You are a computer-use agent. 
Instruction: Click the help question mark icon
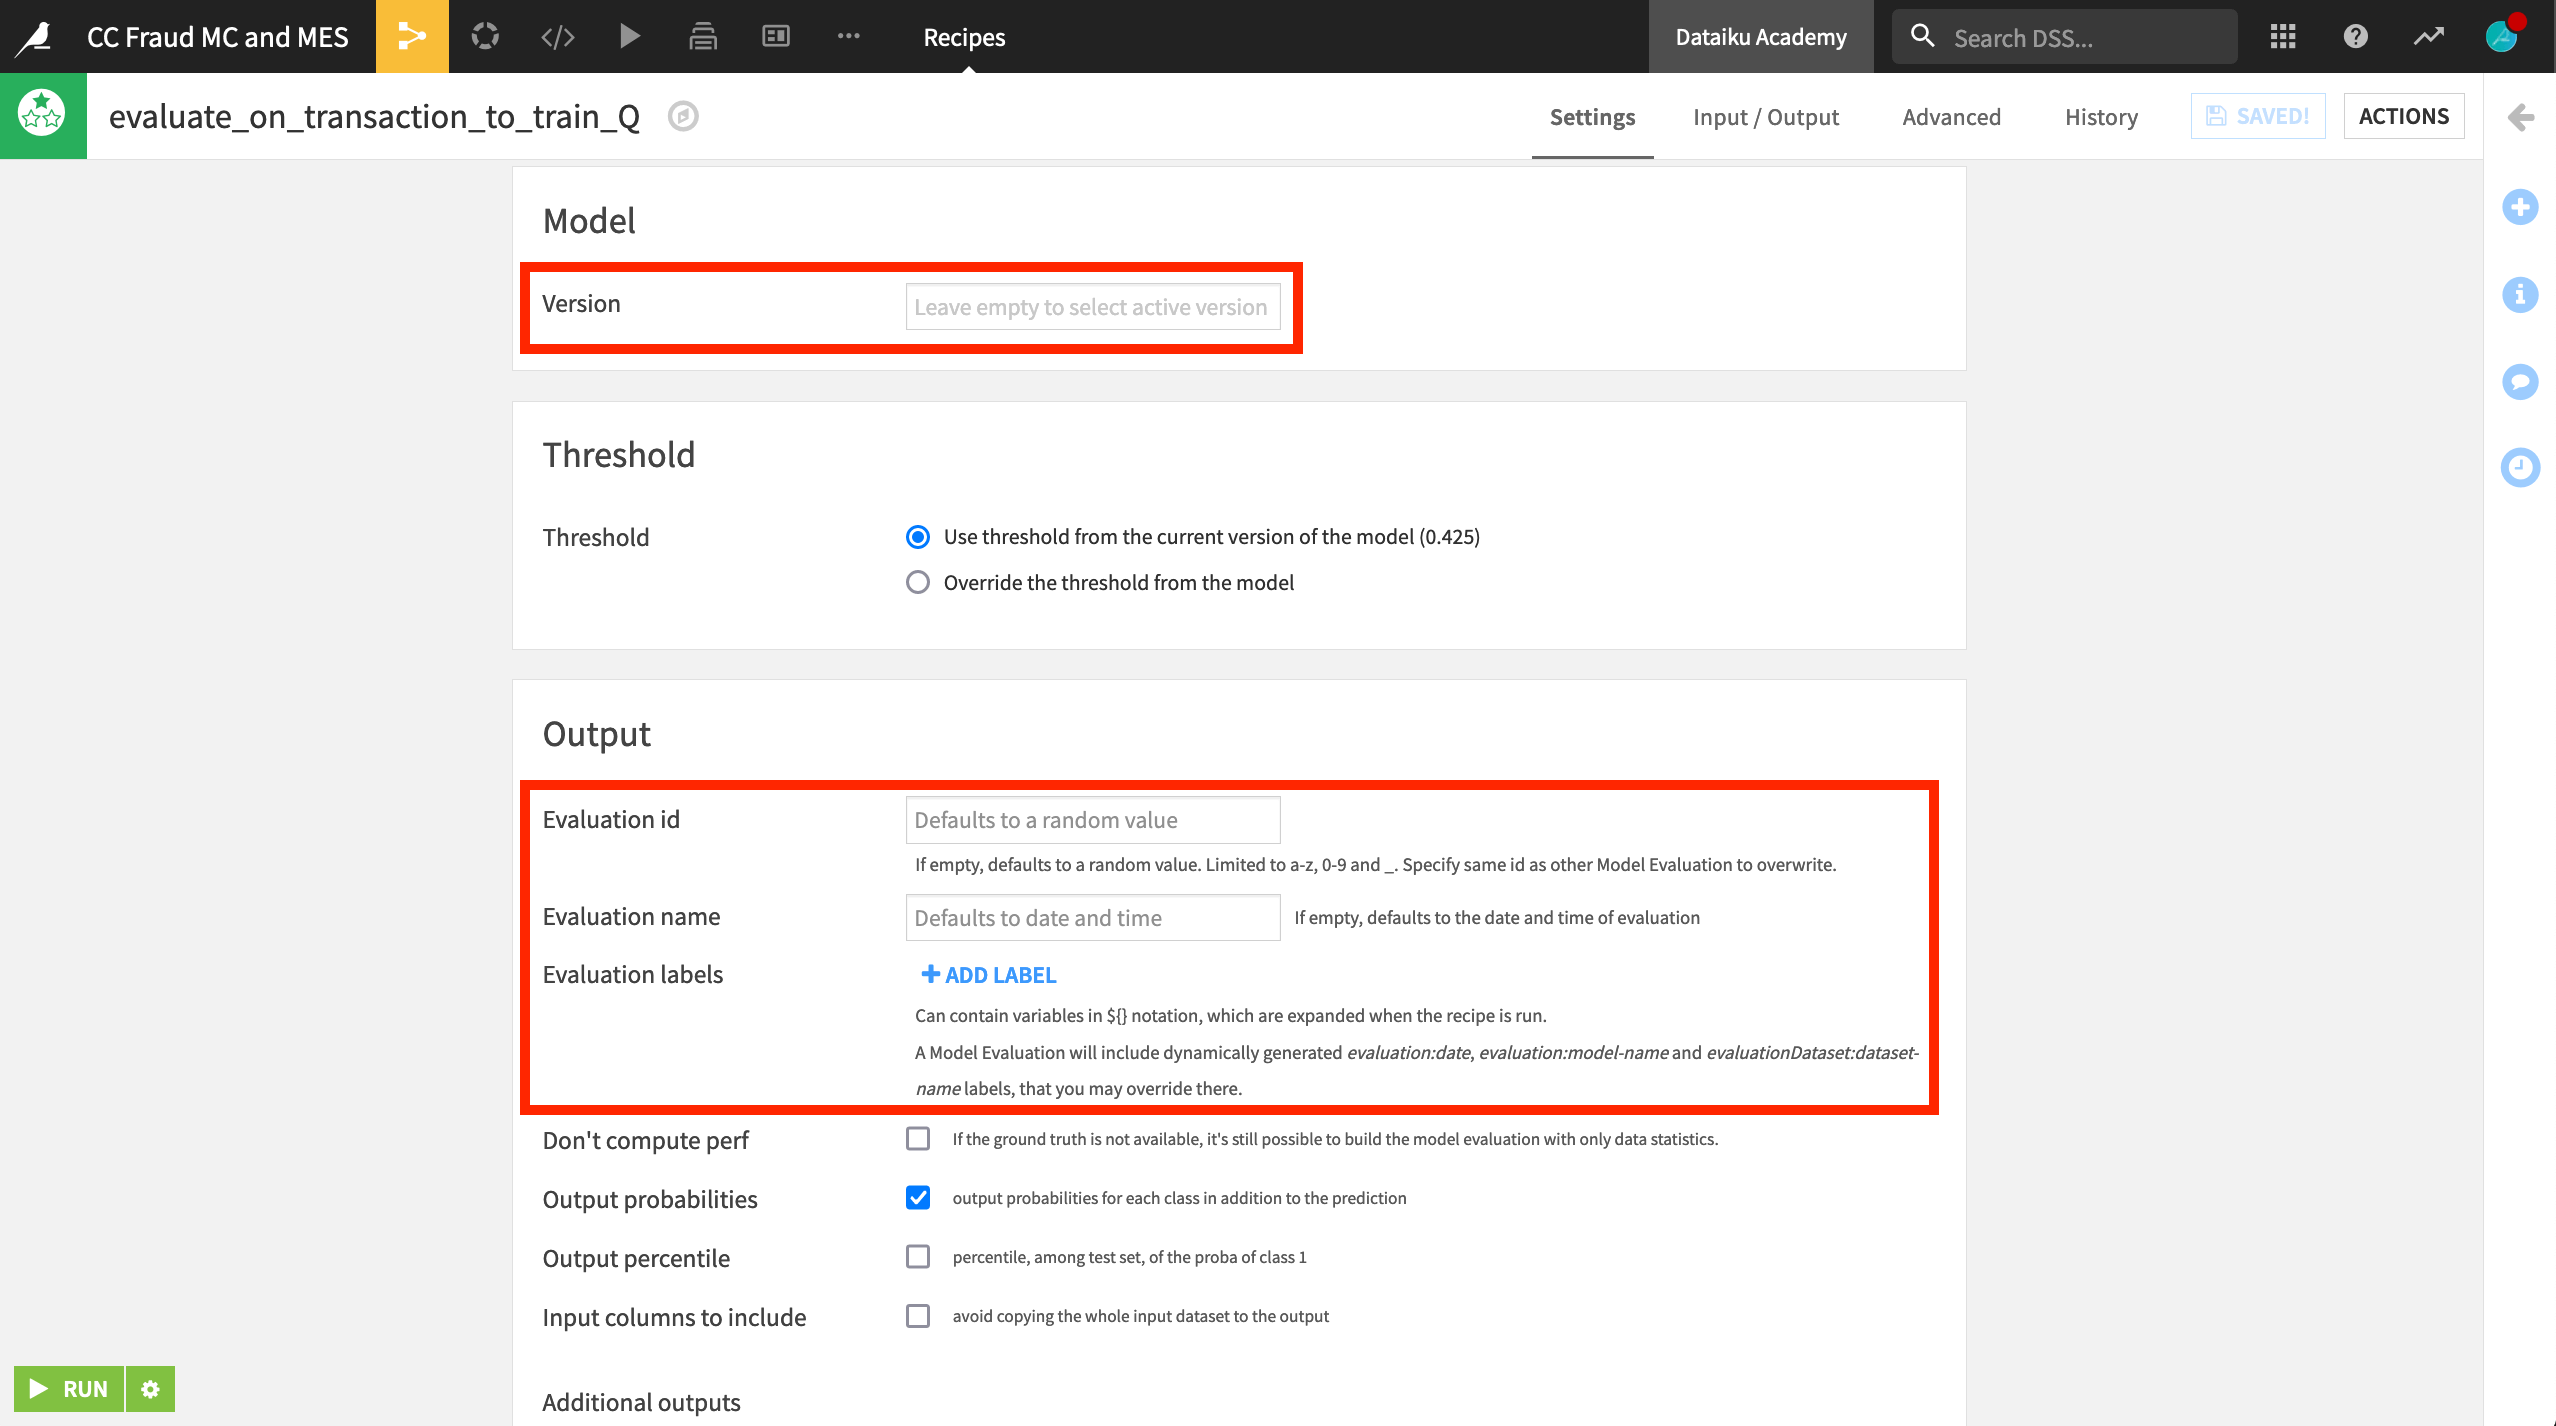[2355, 37]
